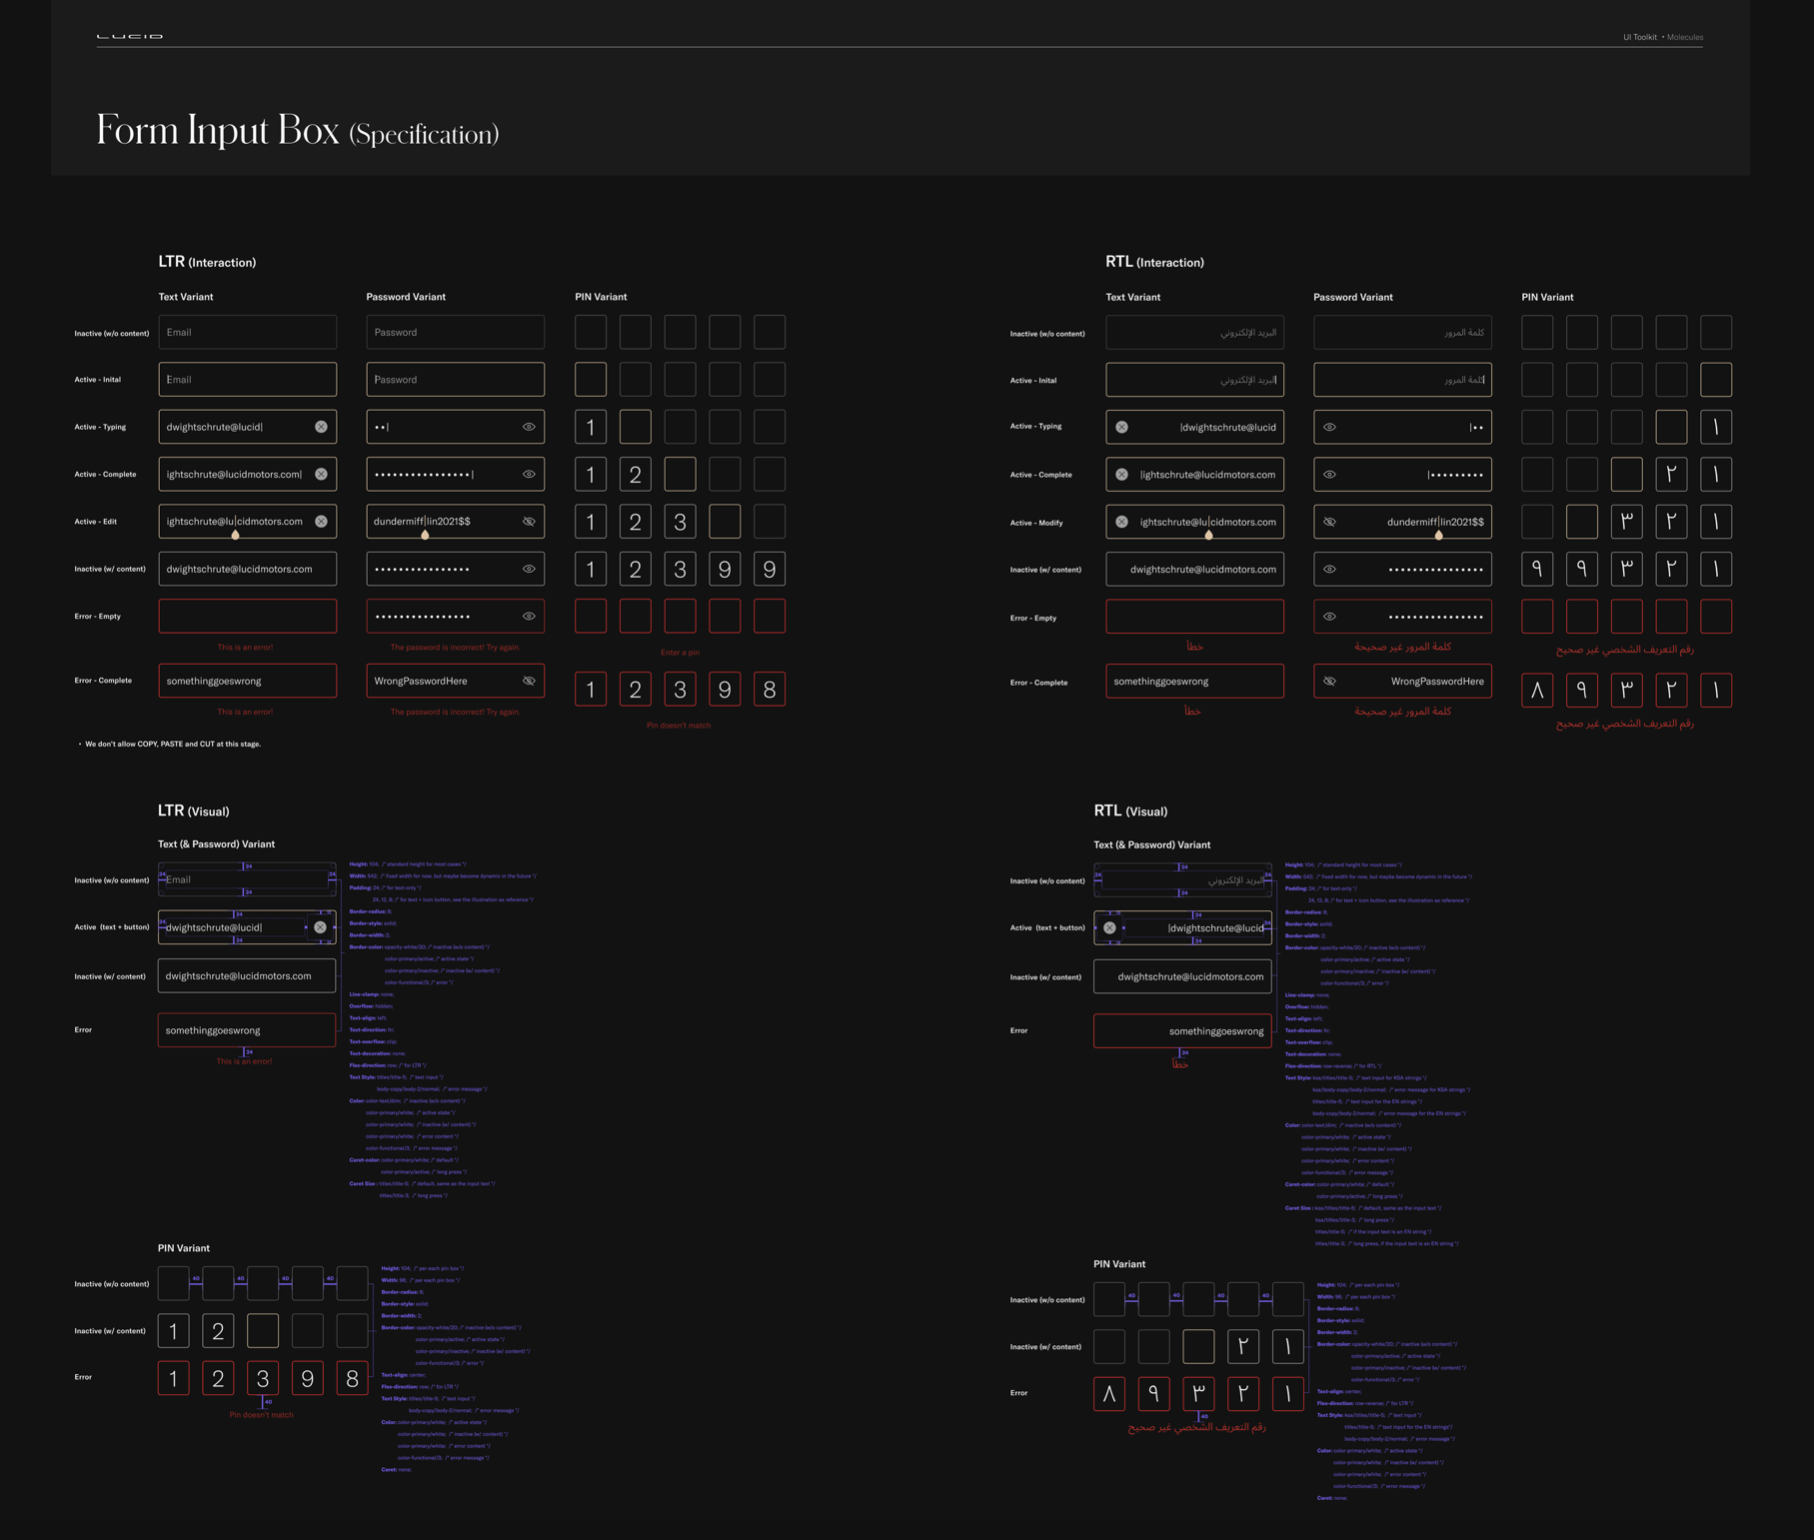Click PIN box 3 in LTR Interaction Active - Edit row
The height and width of the screenshot is (1540, 1814).
coord(680,521)
